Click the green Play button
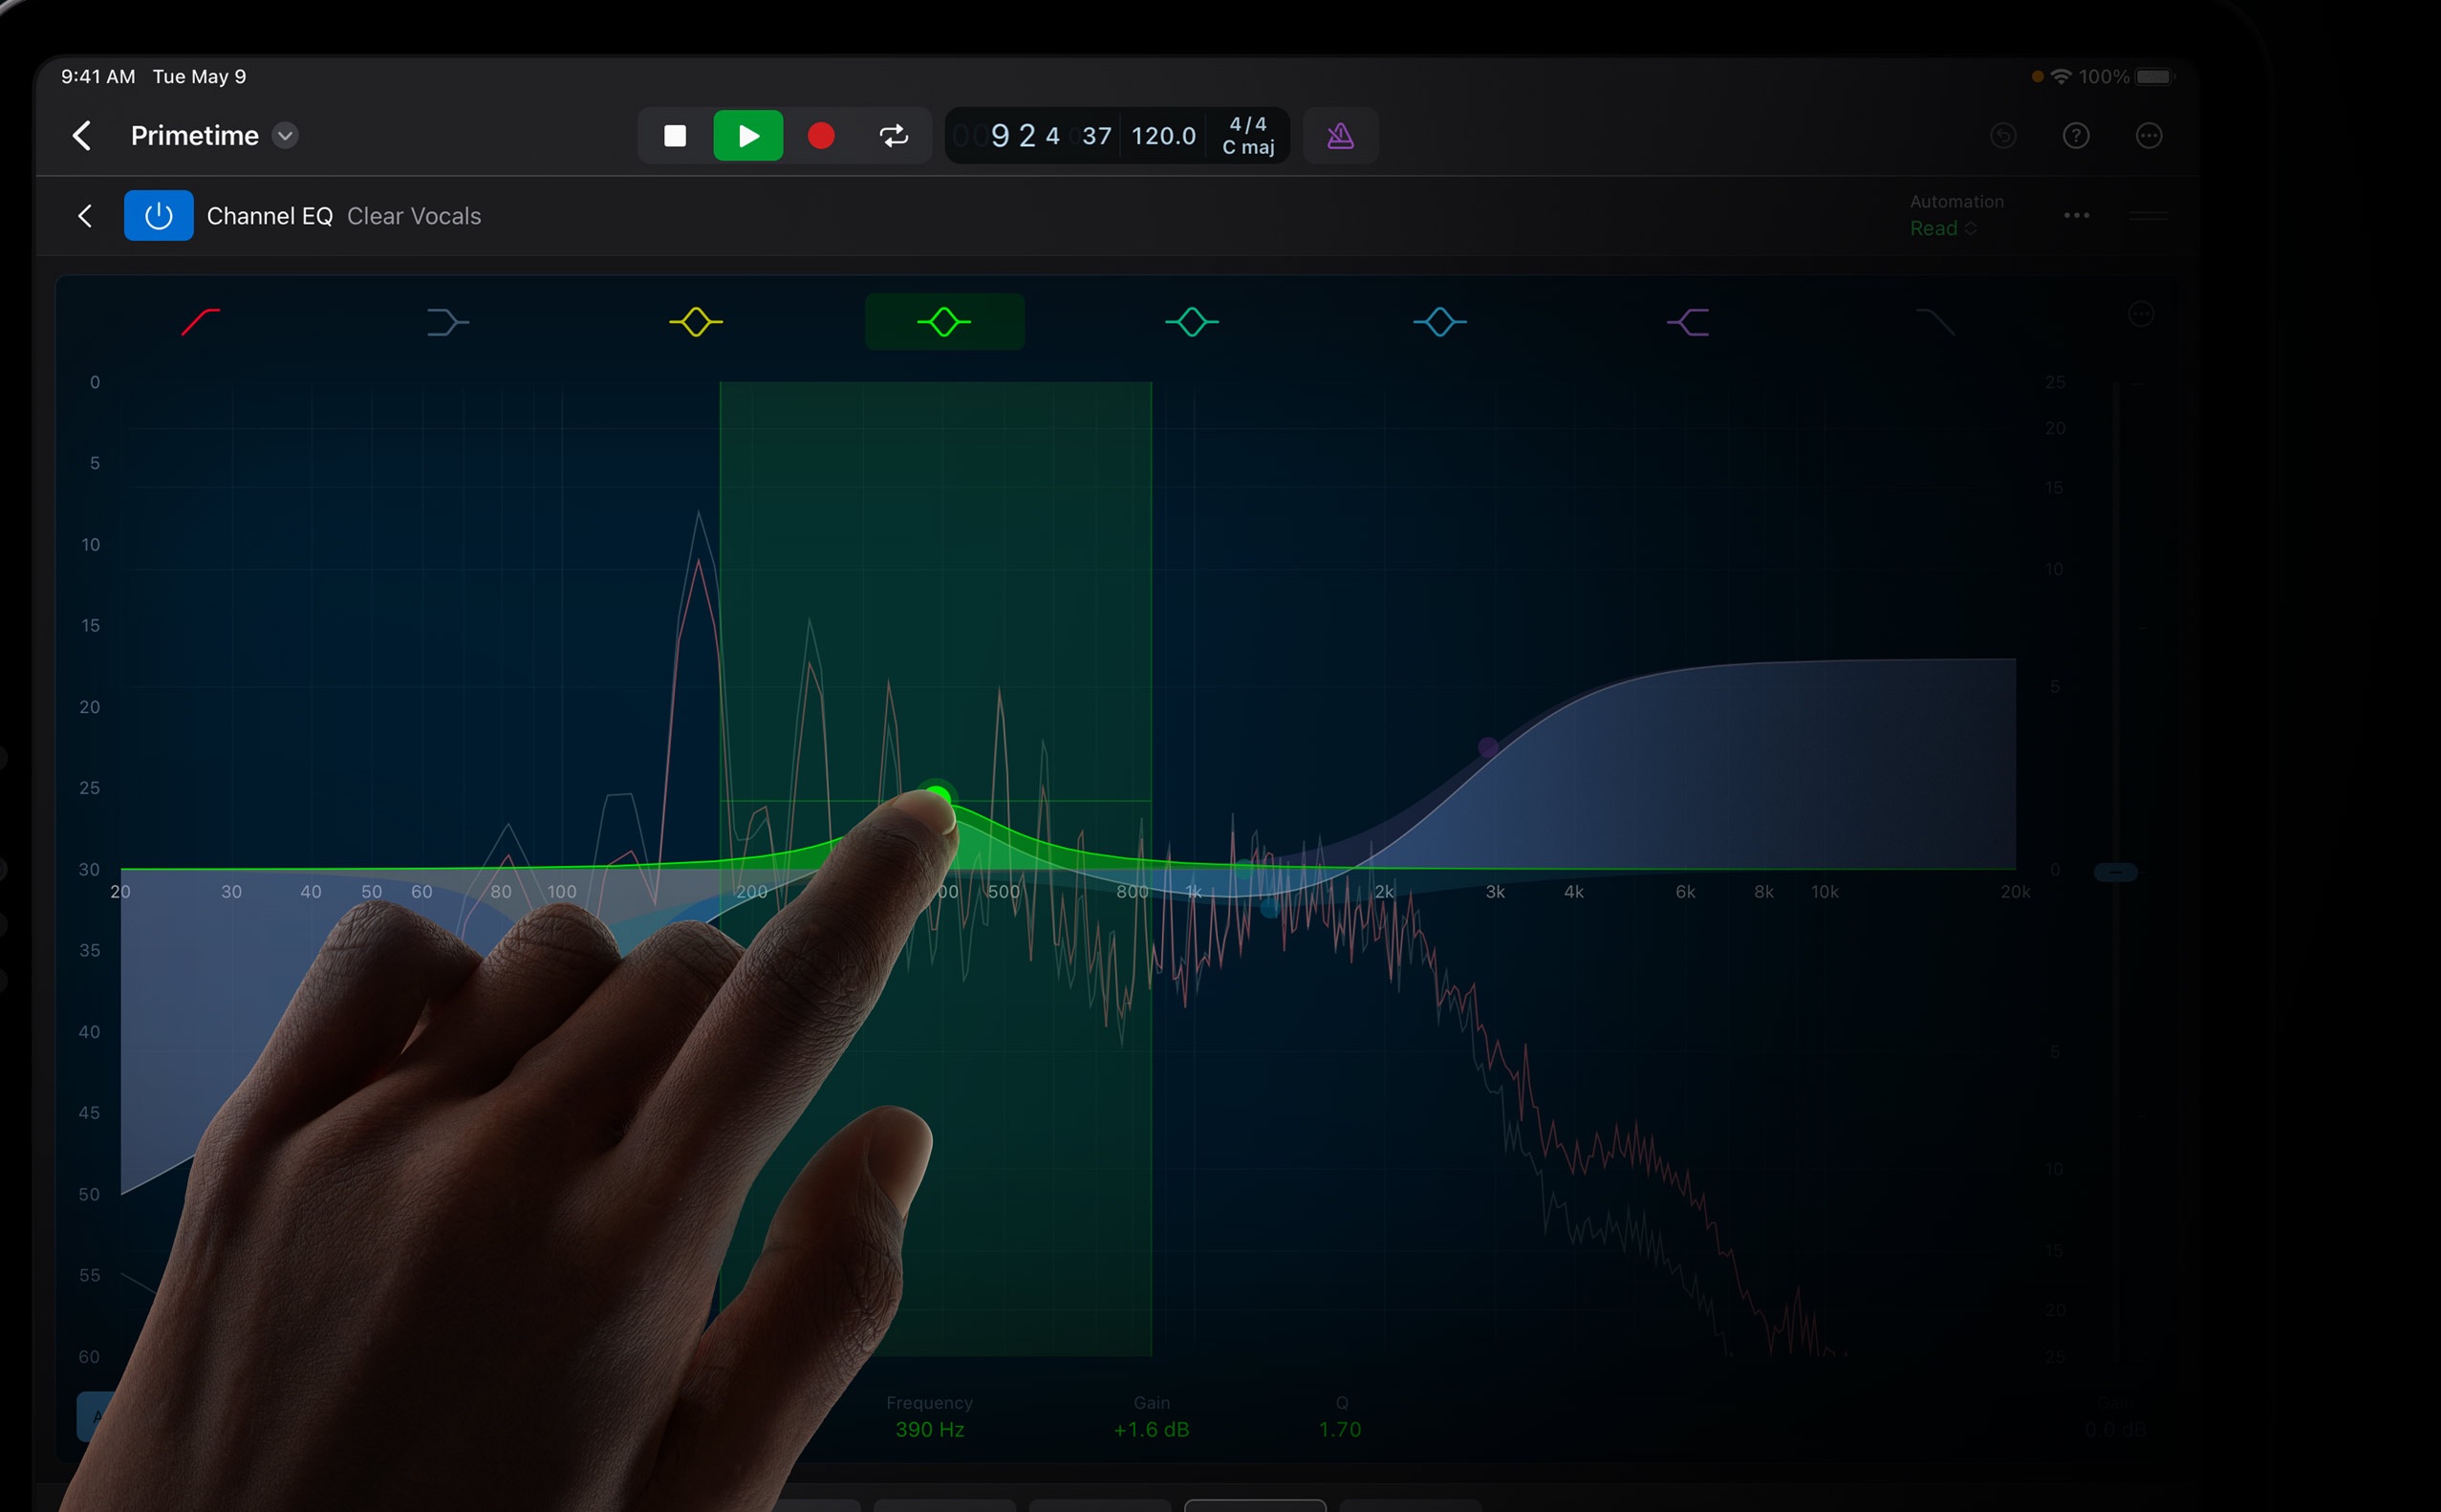 (x=748, y=136)
